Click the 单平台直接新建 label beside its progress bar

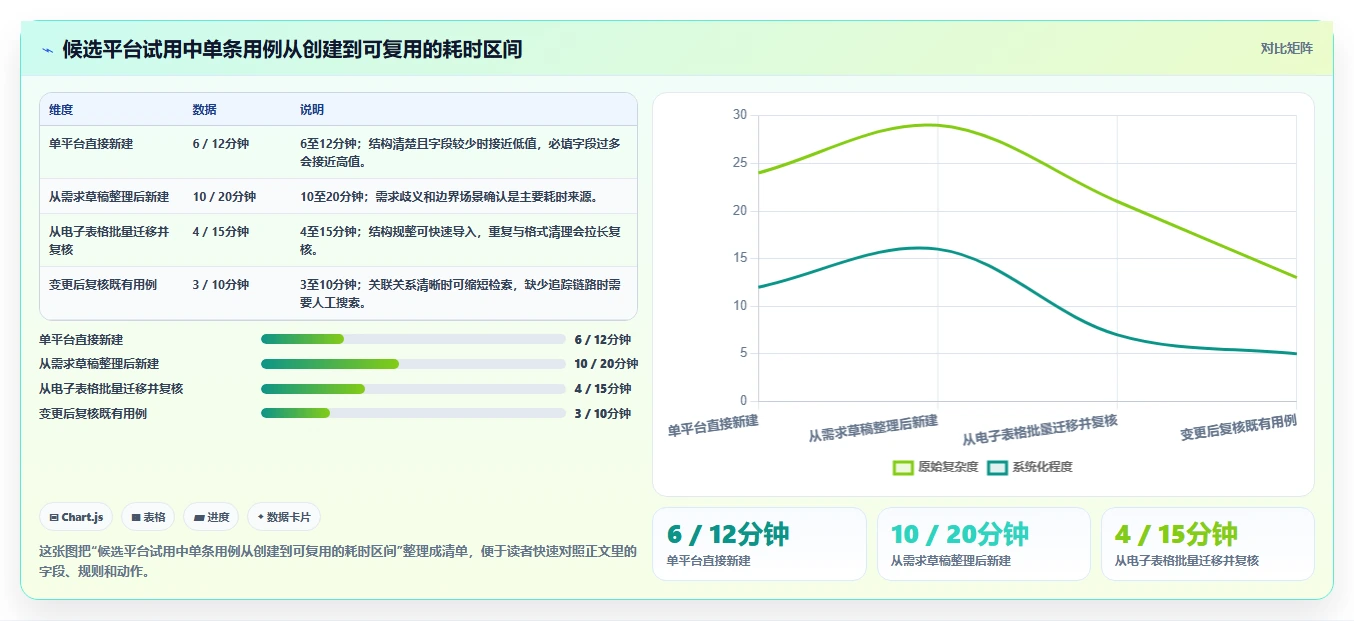[81, 340]
